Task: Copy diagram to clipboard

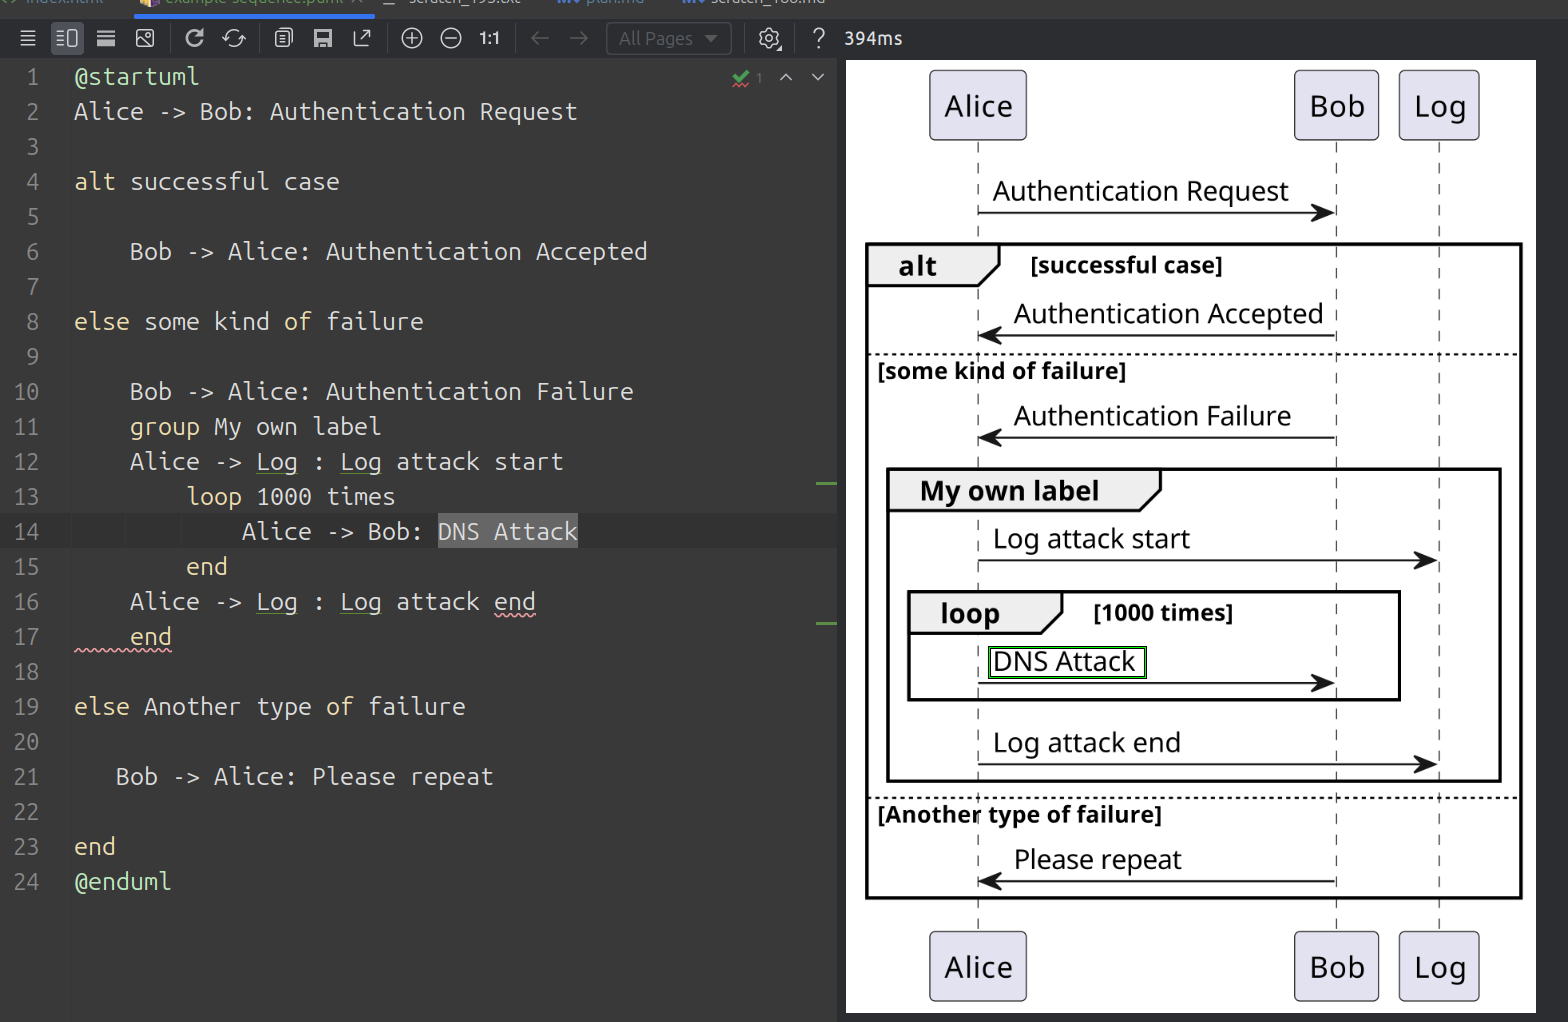Action: point(284,38)
